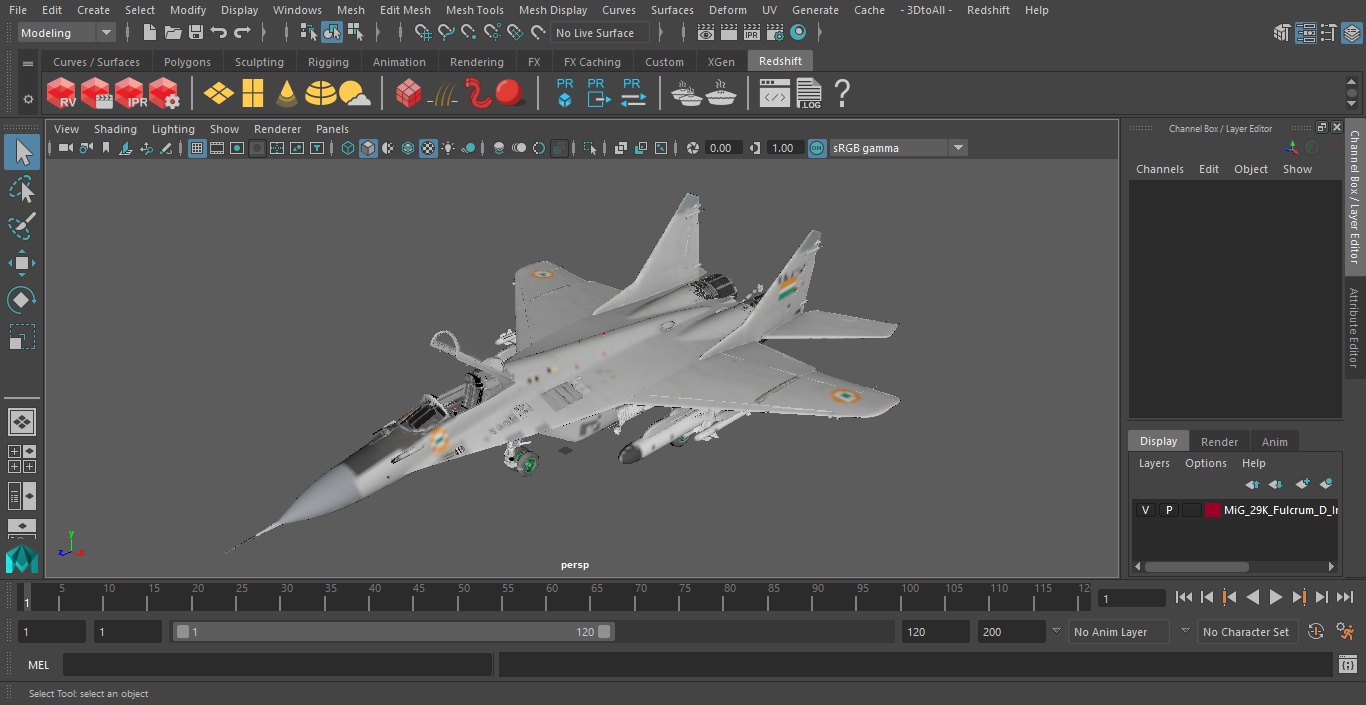Screen dimensions: 1366x705
Task: Click the MEL command input field
Action: [277, 665]
